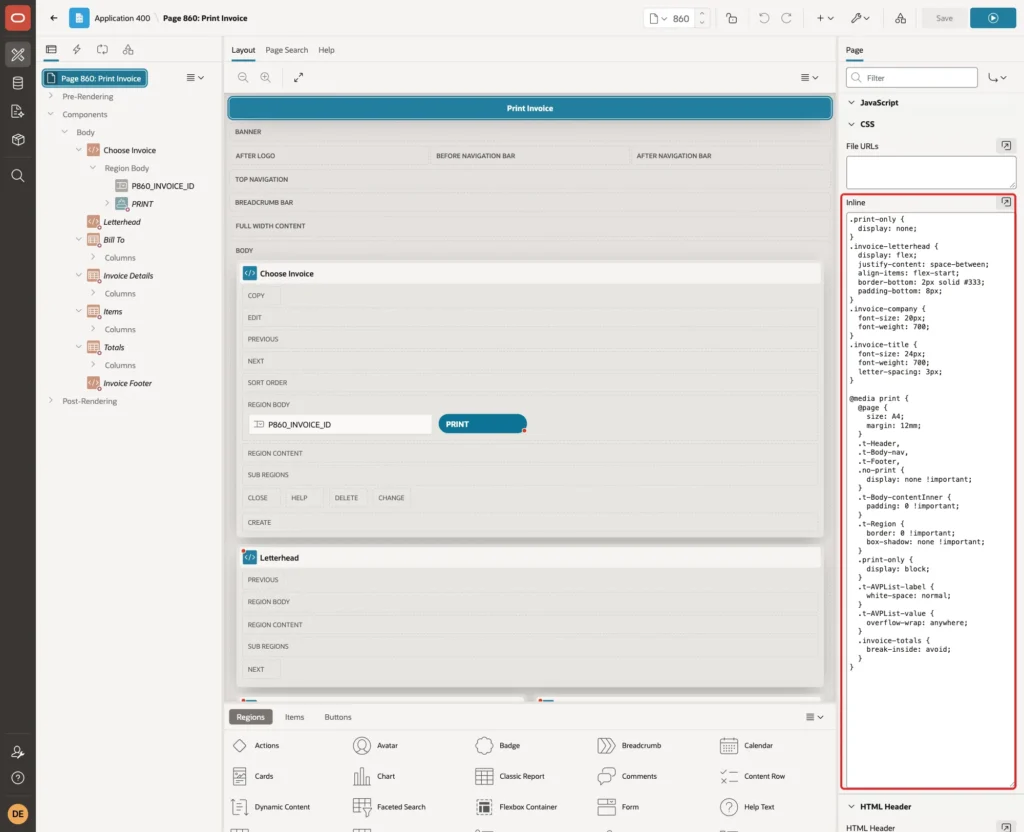Click the property Filter search field
Screen dimensions: 1024x832
click(912, 78)
